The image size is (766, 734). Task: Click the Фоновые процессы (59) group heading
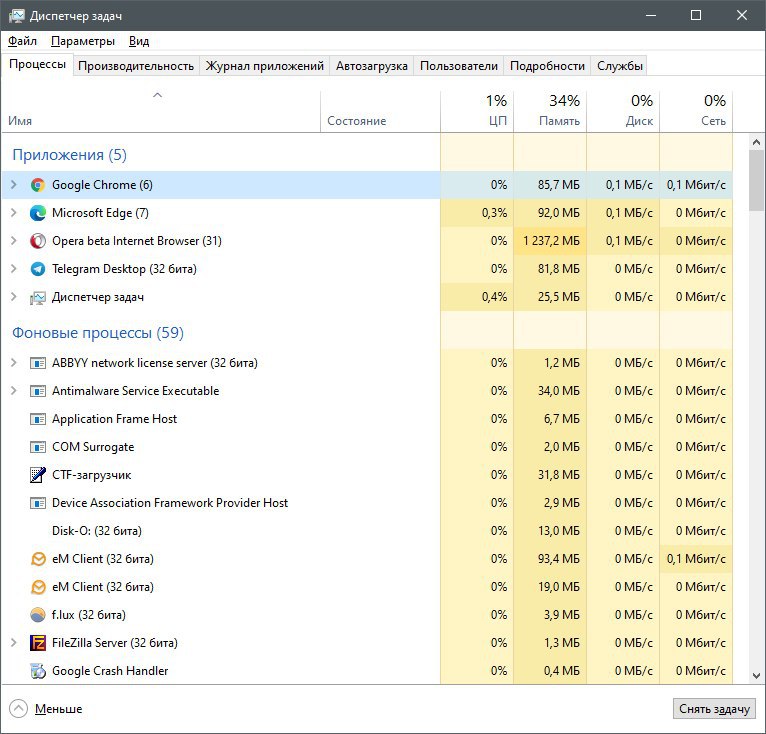[98, 333]
